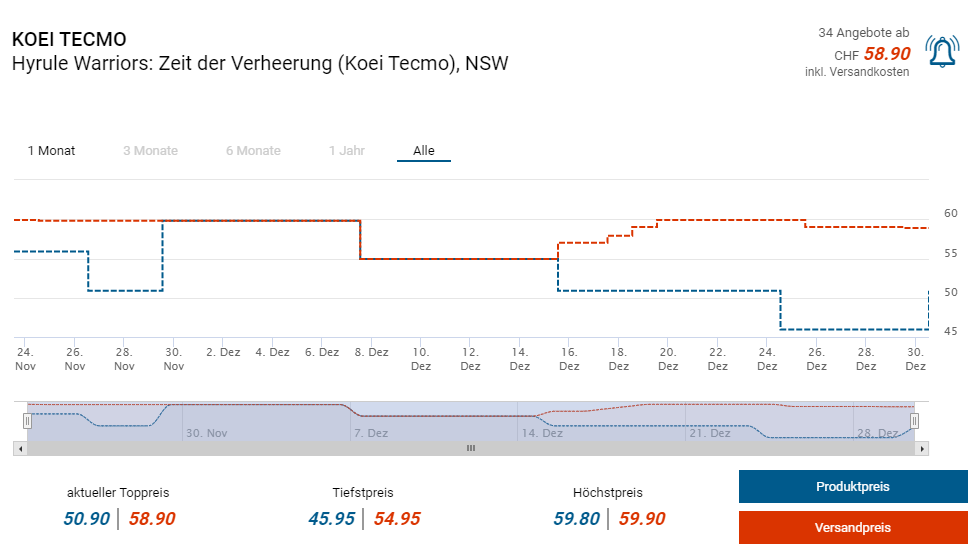Click the Tiefstpreis value 45.95
This screenshot has height=550, width=974.
point(331,518)
